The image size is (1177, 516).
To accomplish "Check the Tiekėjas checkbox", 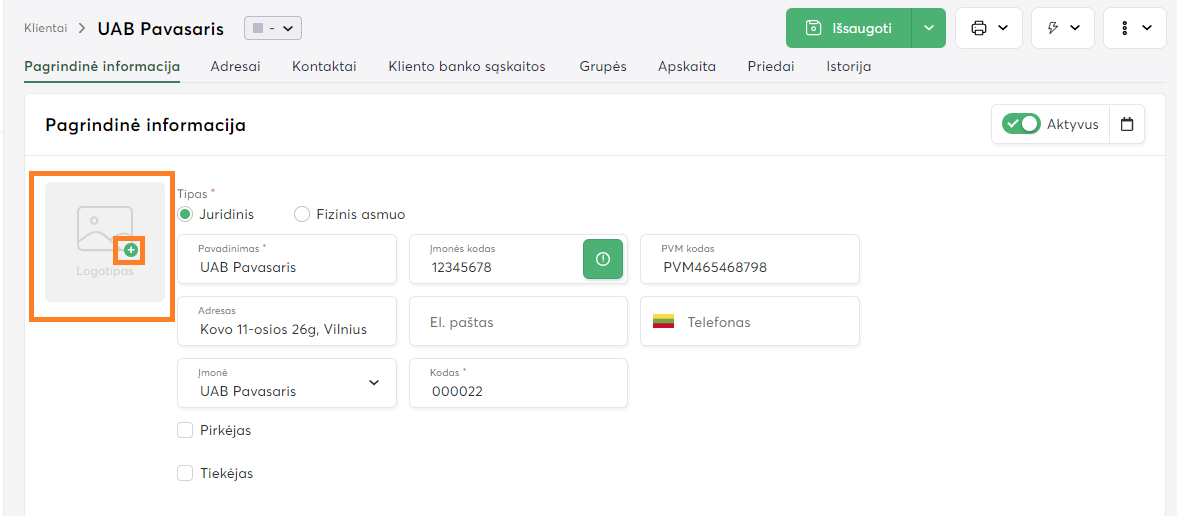I will point(185,473).
